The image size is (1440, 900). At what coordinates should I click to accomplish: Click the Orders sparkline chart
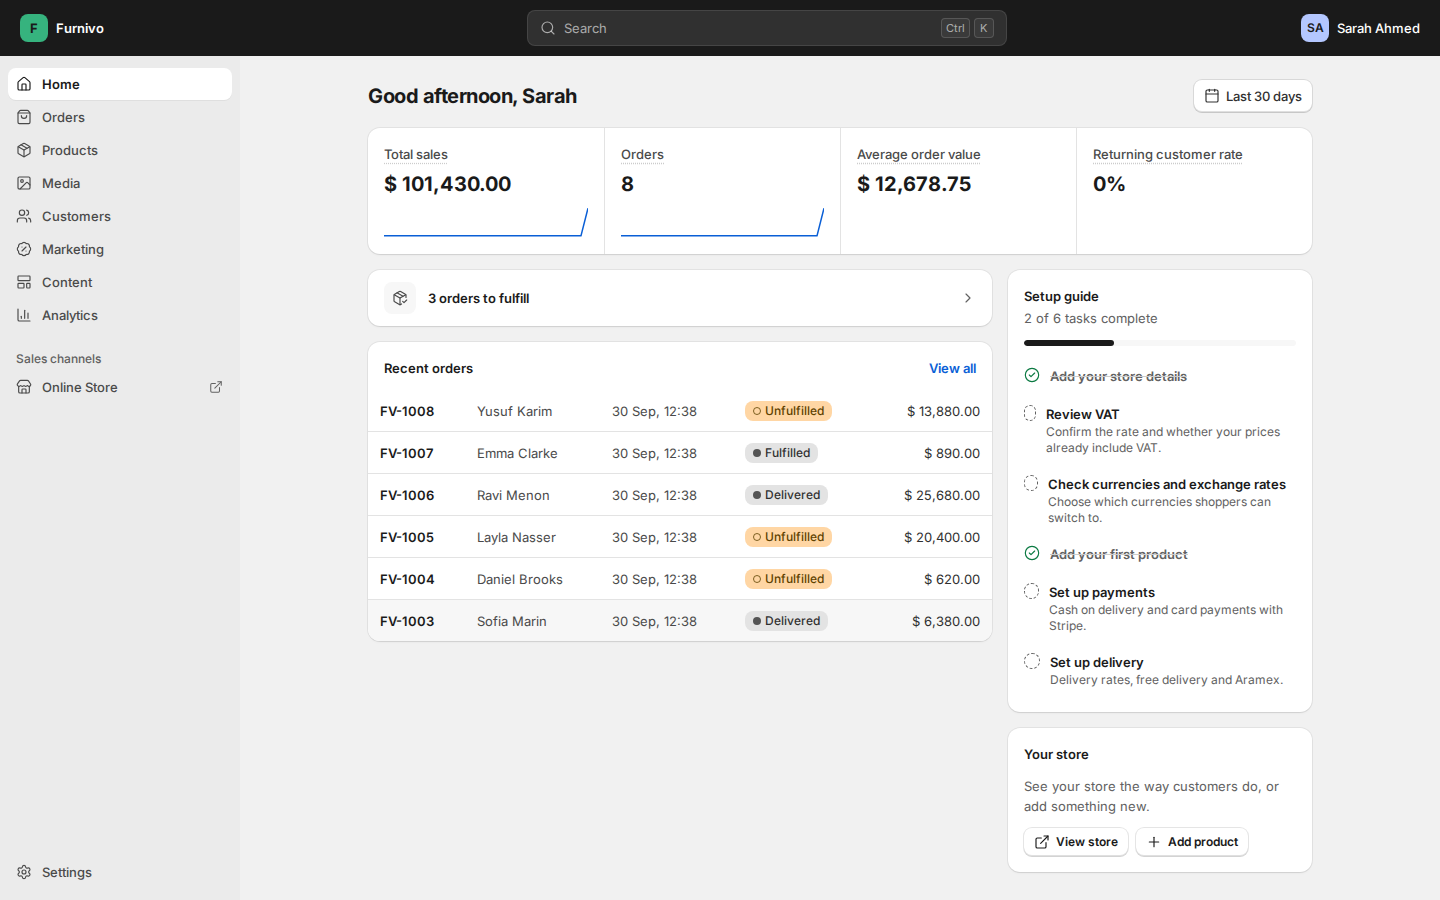(722, 222)
